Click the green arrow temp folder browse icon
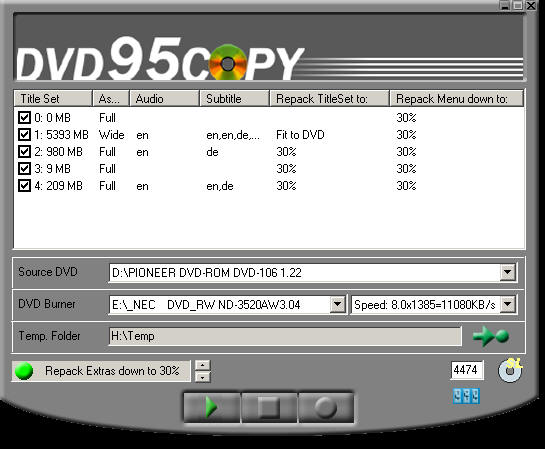Image resolution: width=545 pixels, height=449 pixels. (491, 336)
